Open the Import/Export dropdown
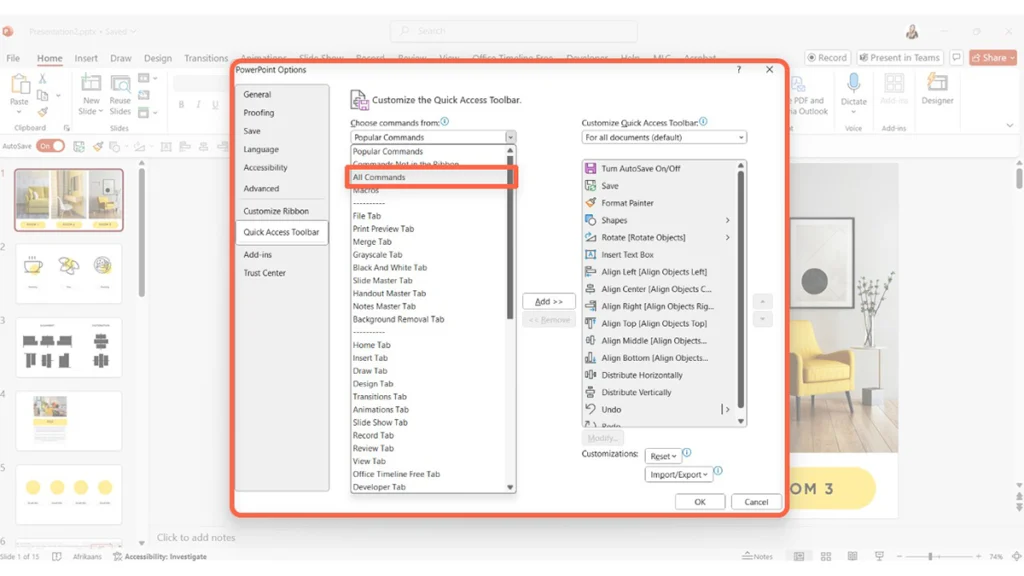 pyautogui.click(x=678, y=474)
